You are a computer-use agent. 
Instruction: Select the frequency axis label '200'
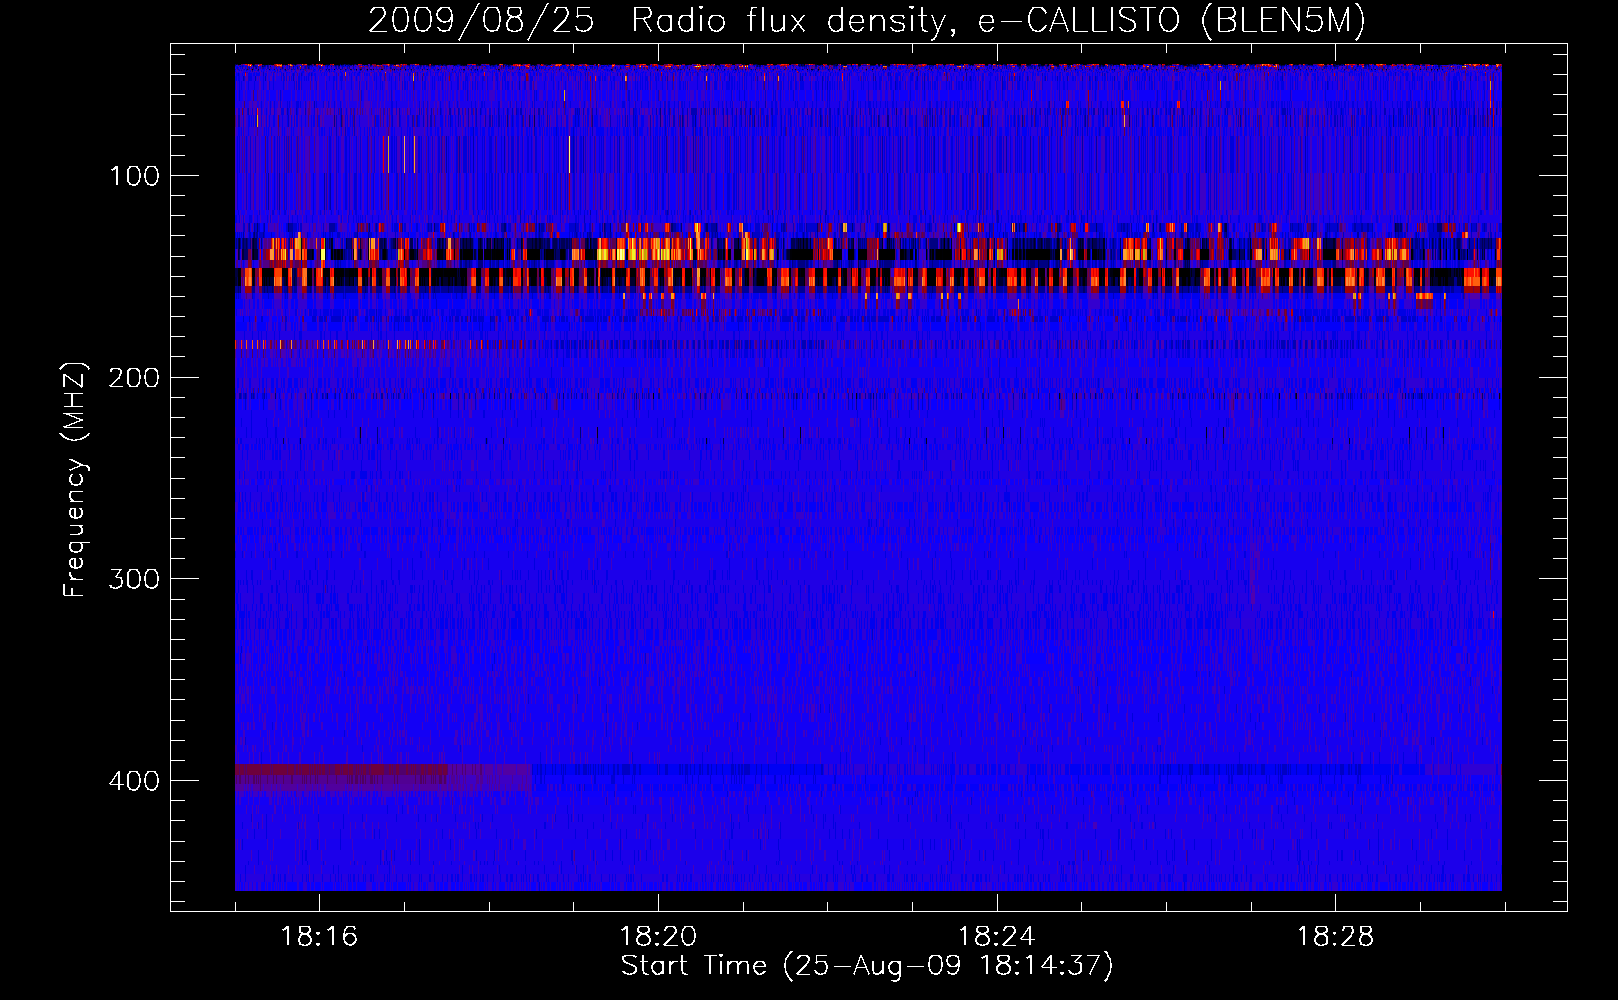[x=135, y=378]
